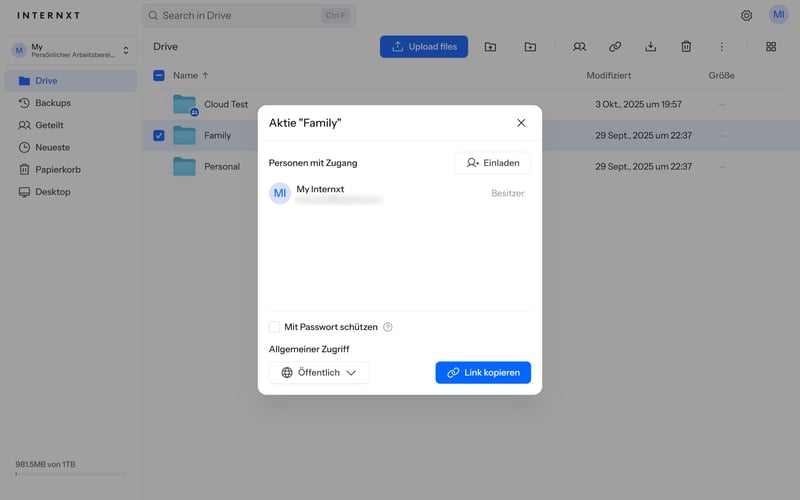Open Papierkorb in the sidebar
Screen dimensions: 800x500
tap(71, 169)
